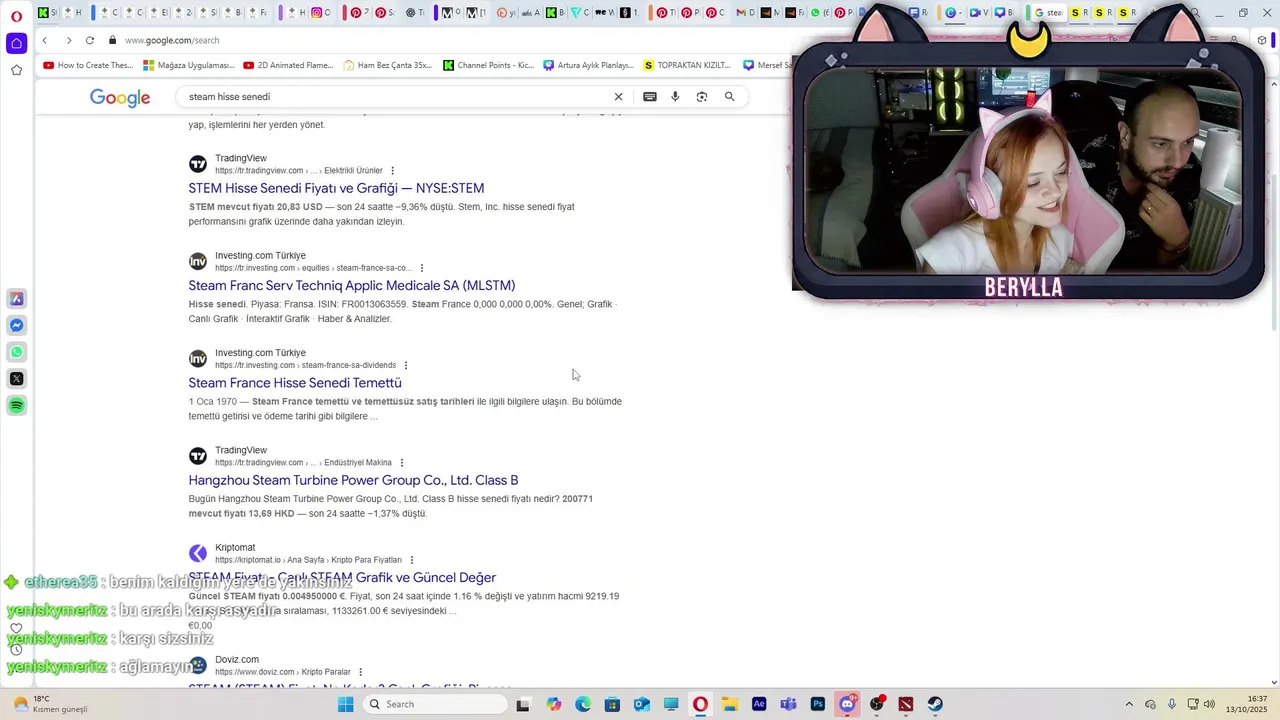Image resolution: width=1280 pixels, height=720 pixels.
Task: Open Dota 2 from the taskbar
Action: tap(906, 704)
